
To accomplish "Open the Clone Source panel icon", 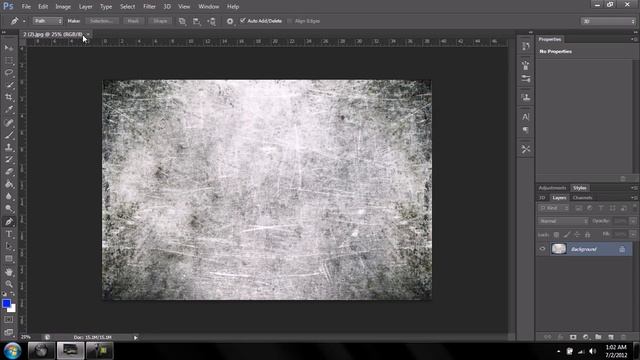I will pos(526,98).
